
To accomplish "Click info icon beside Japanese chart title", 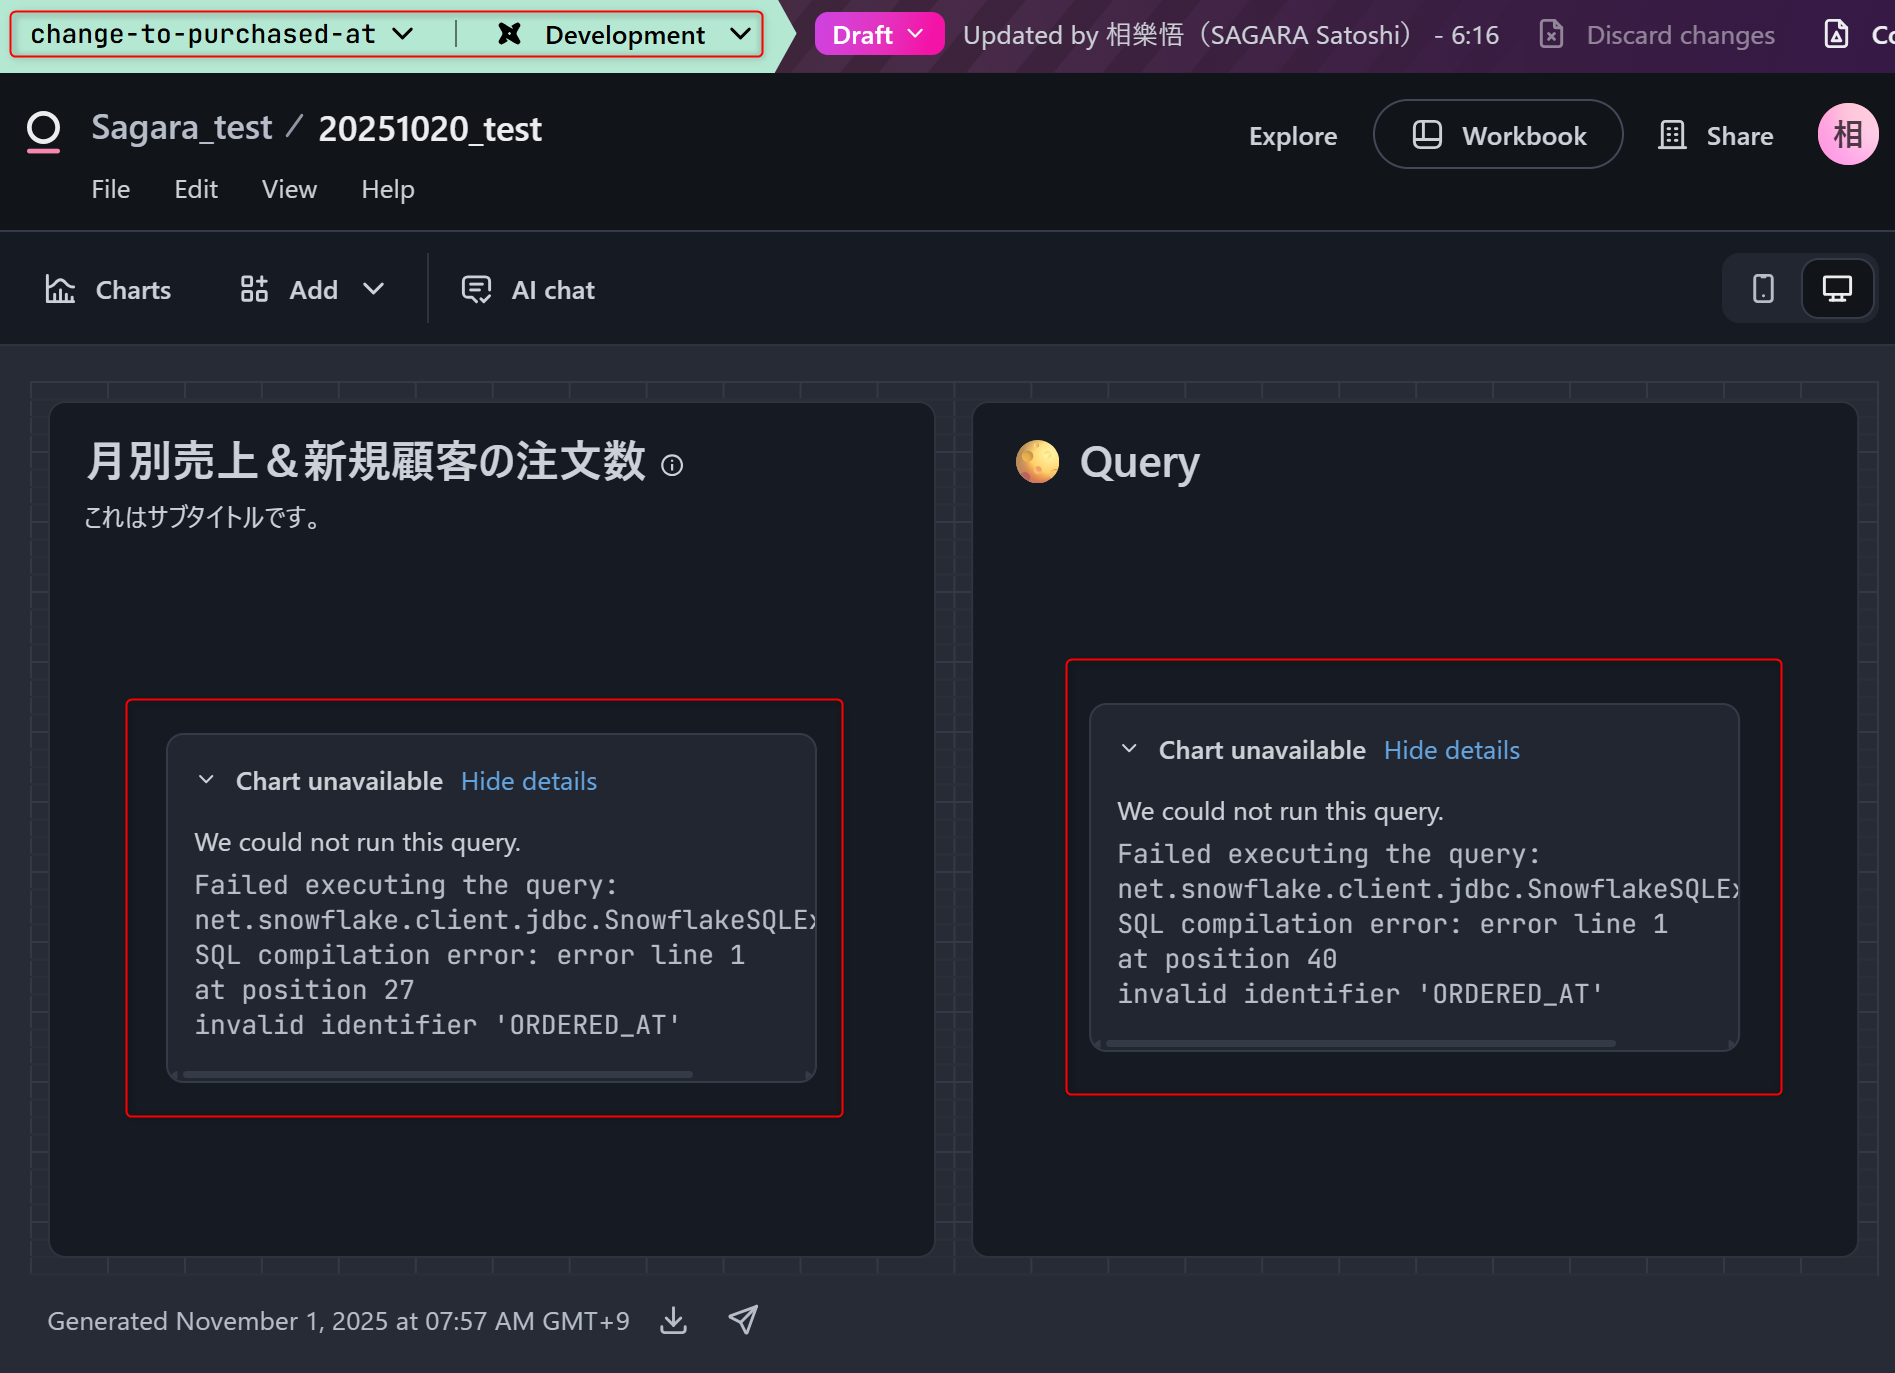I will (672, 465).
